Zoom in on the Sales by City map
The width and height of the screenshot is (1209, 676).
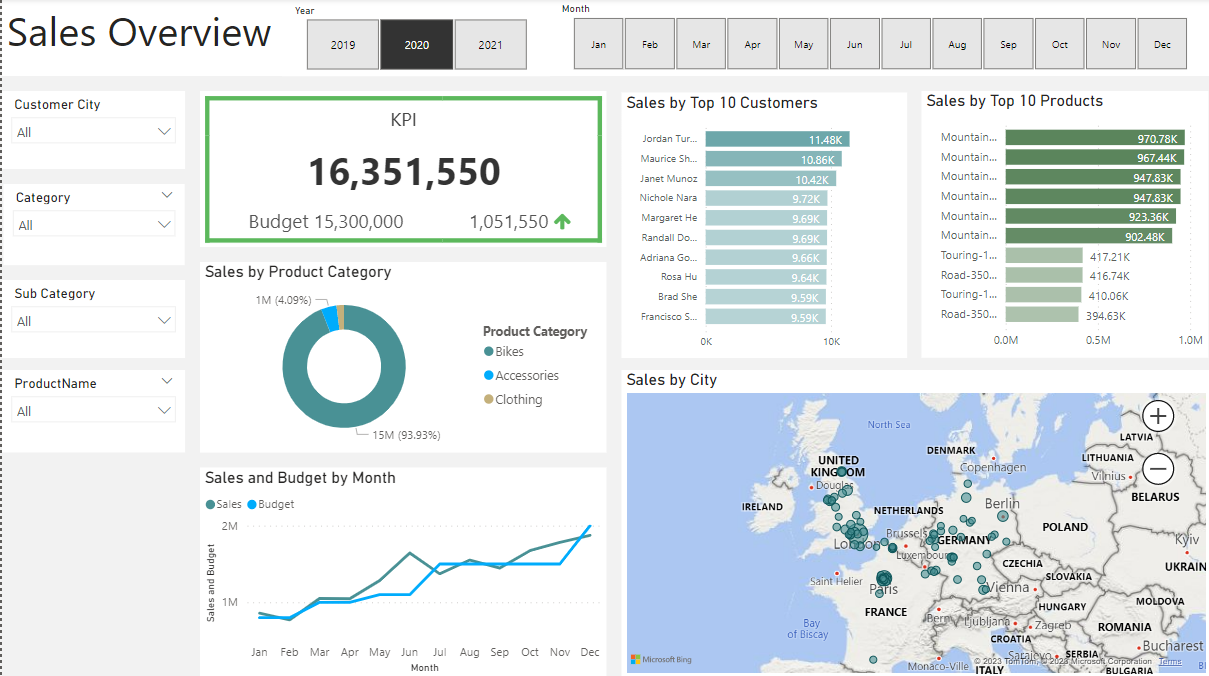pos(1156,415)
